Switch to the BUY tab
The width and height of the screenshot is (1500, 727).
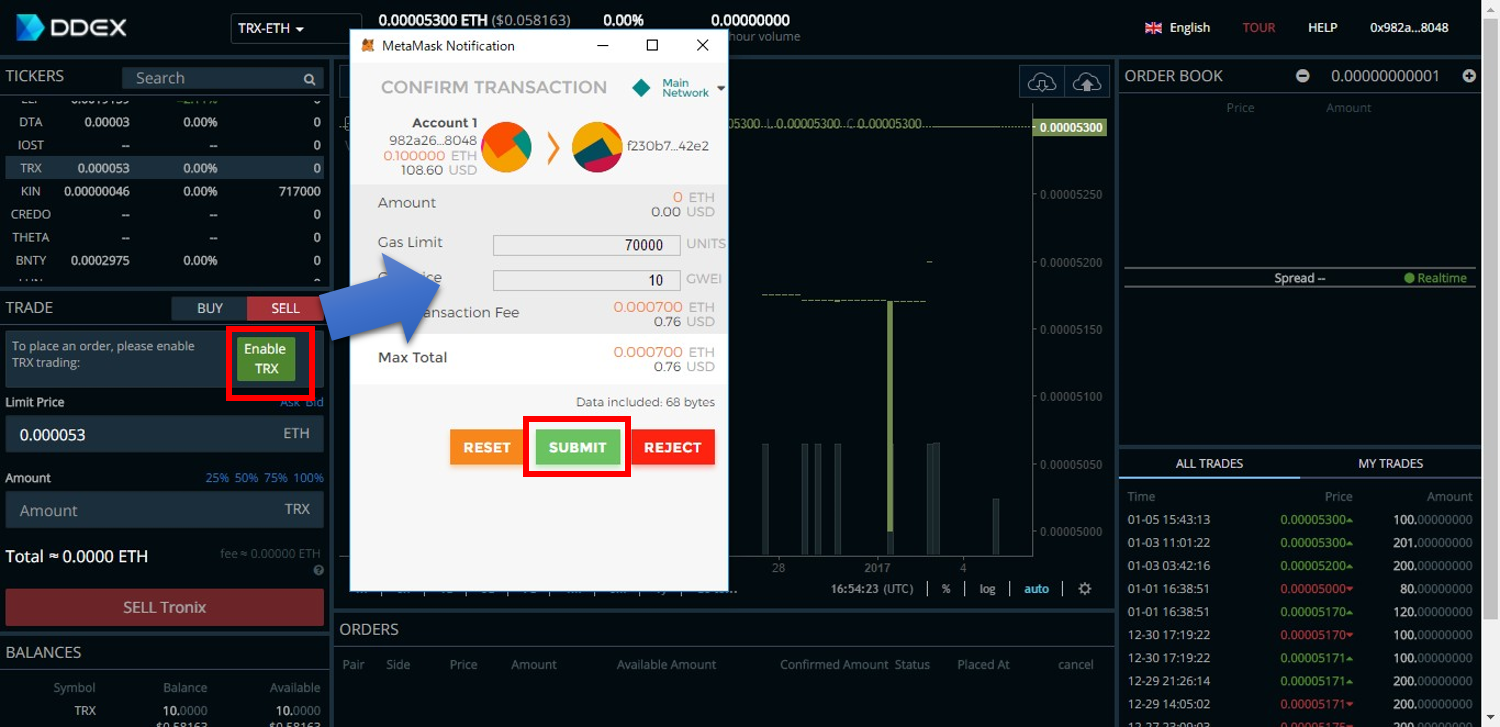coord(210,308)
